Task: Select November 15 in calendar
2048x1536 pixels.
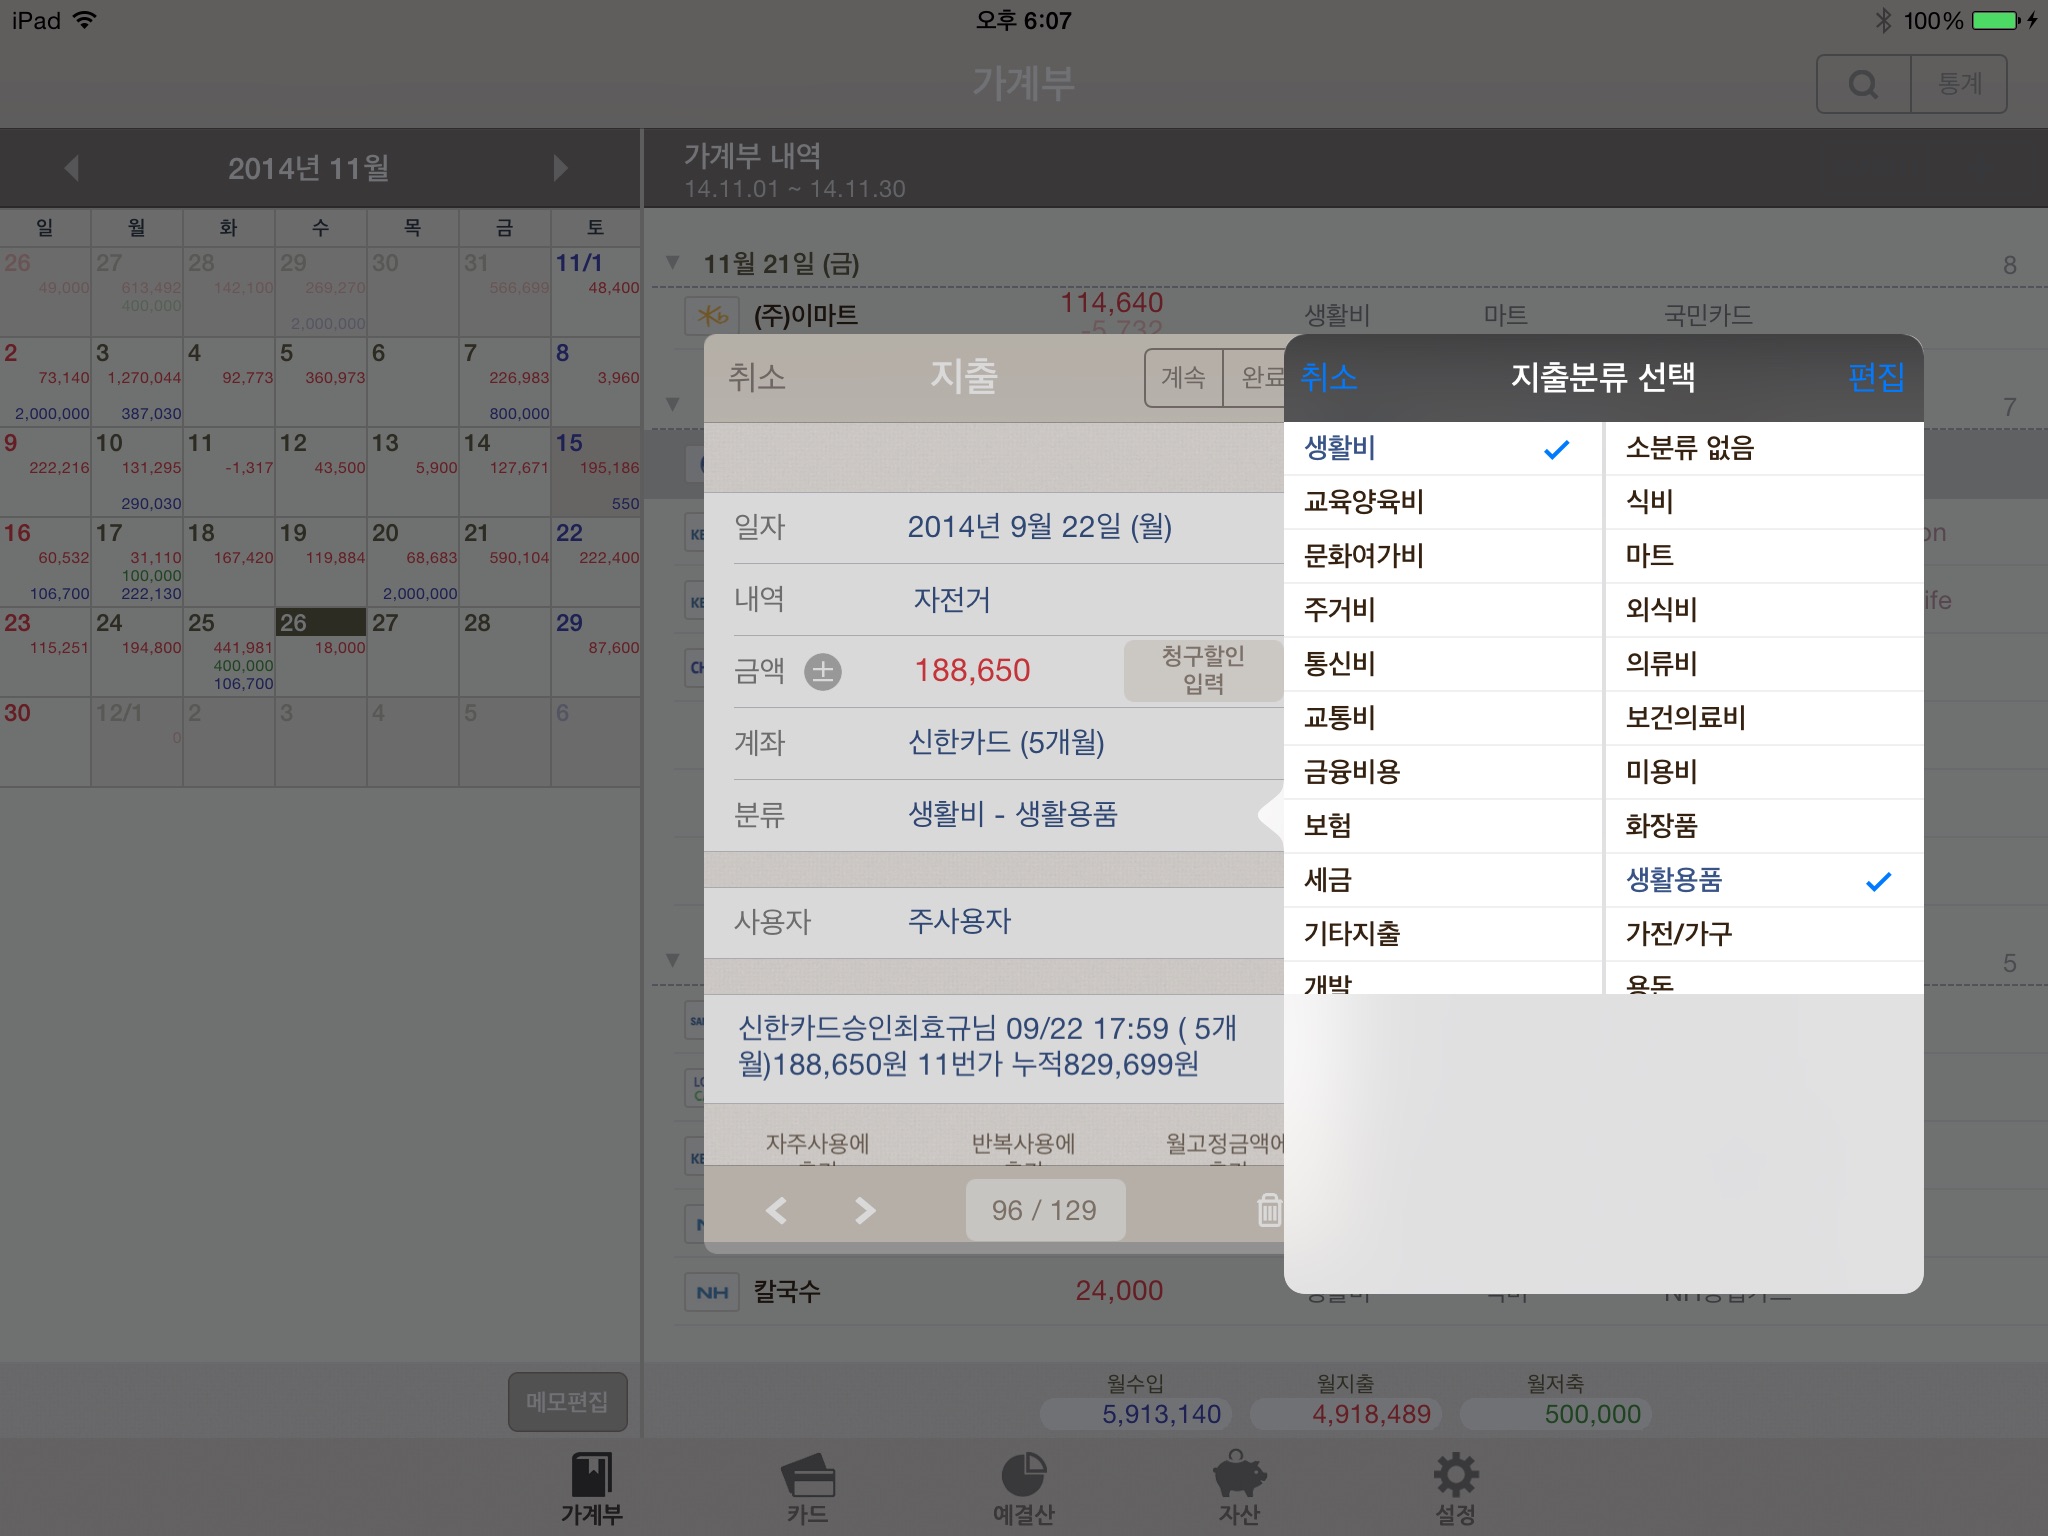Action: (x=596, y=471)
